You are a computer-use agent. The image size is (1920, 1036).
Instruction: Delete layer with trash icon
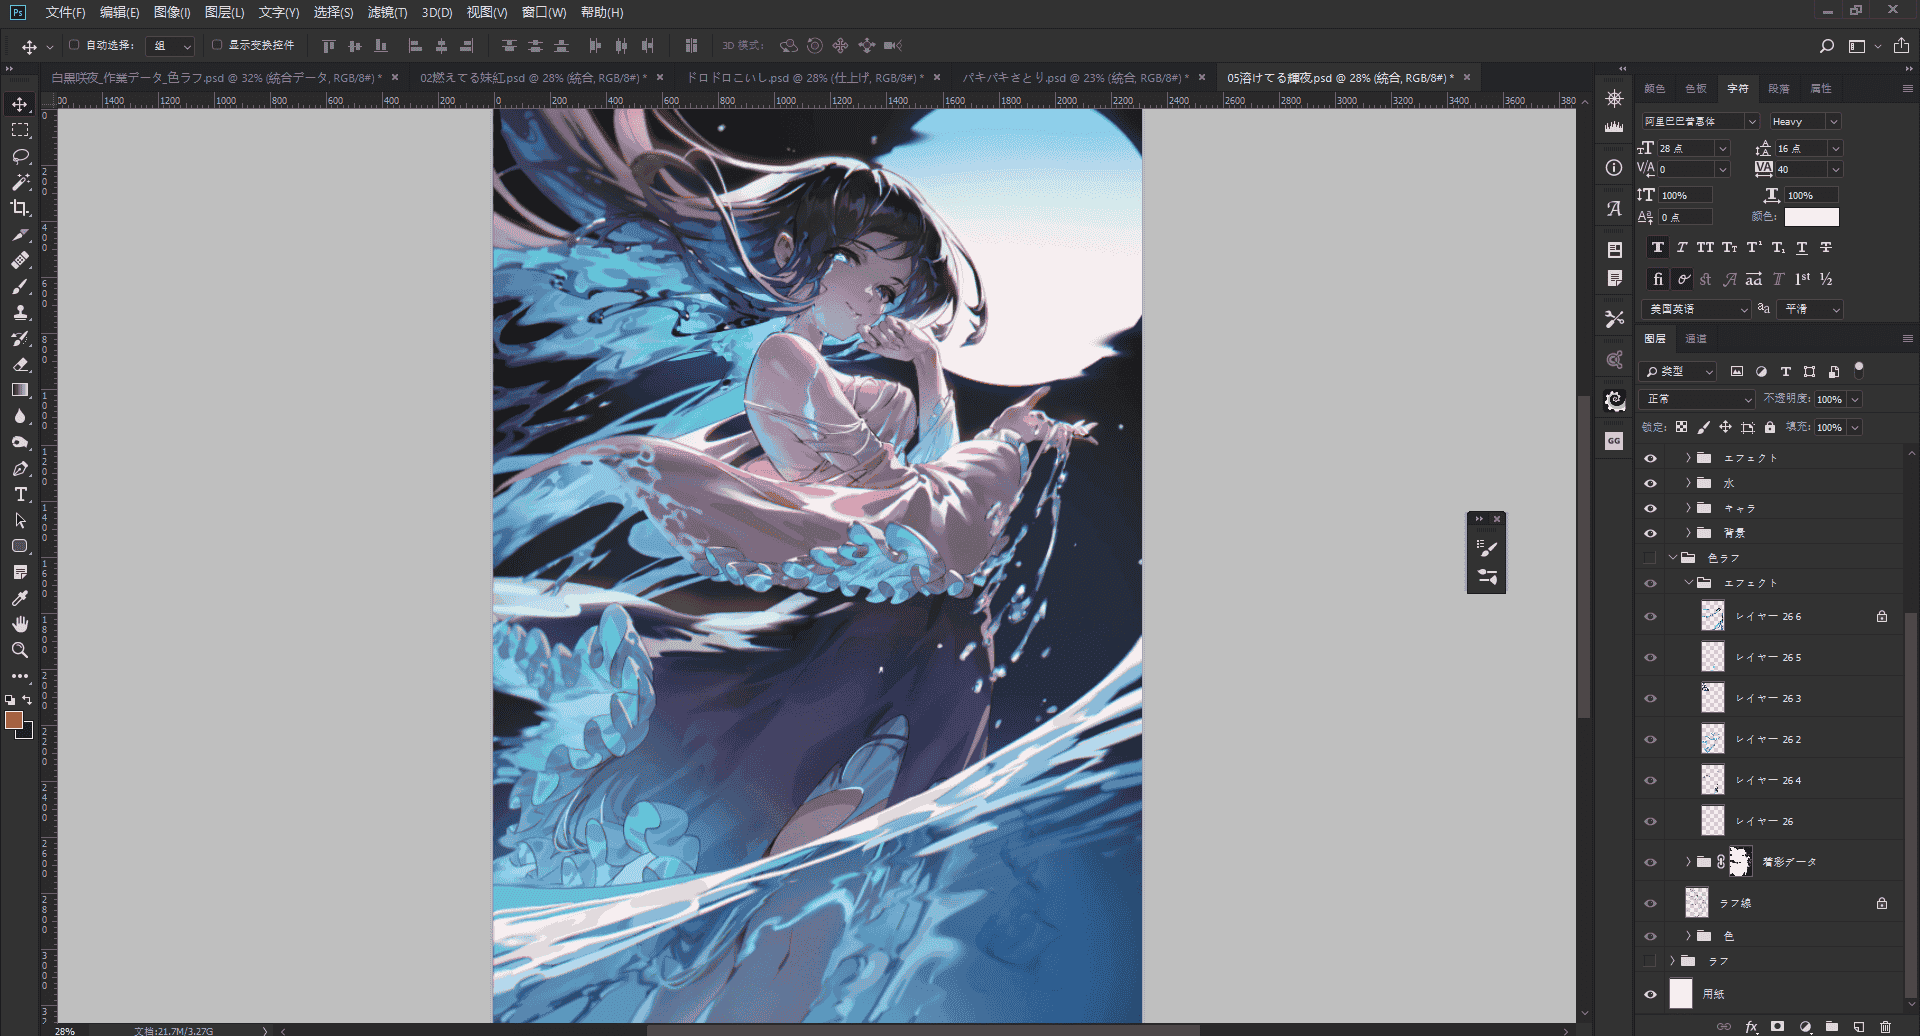tap(1885, 1027)
